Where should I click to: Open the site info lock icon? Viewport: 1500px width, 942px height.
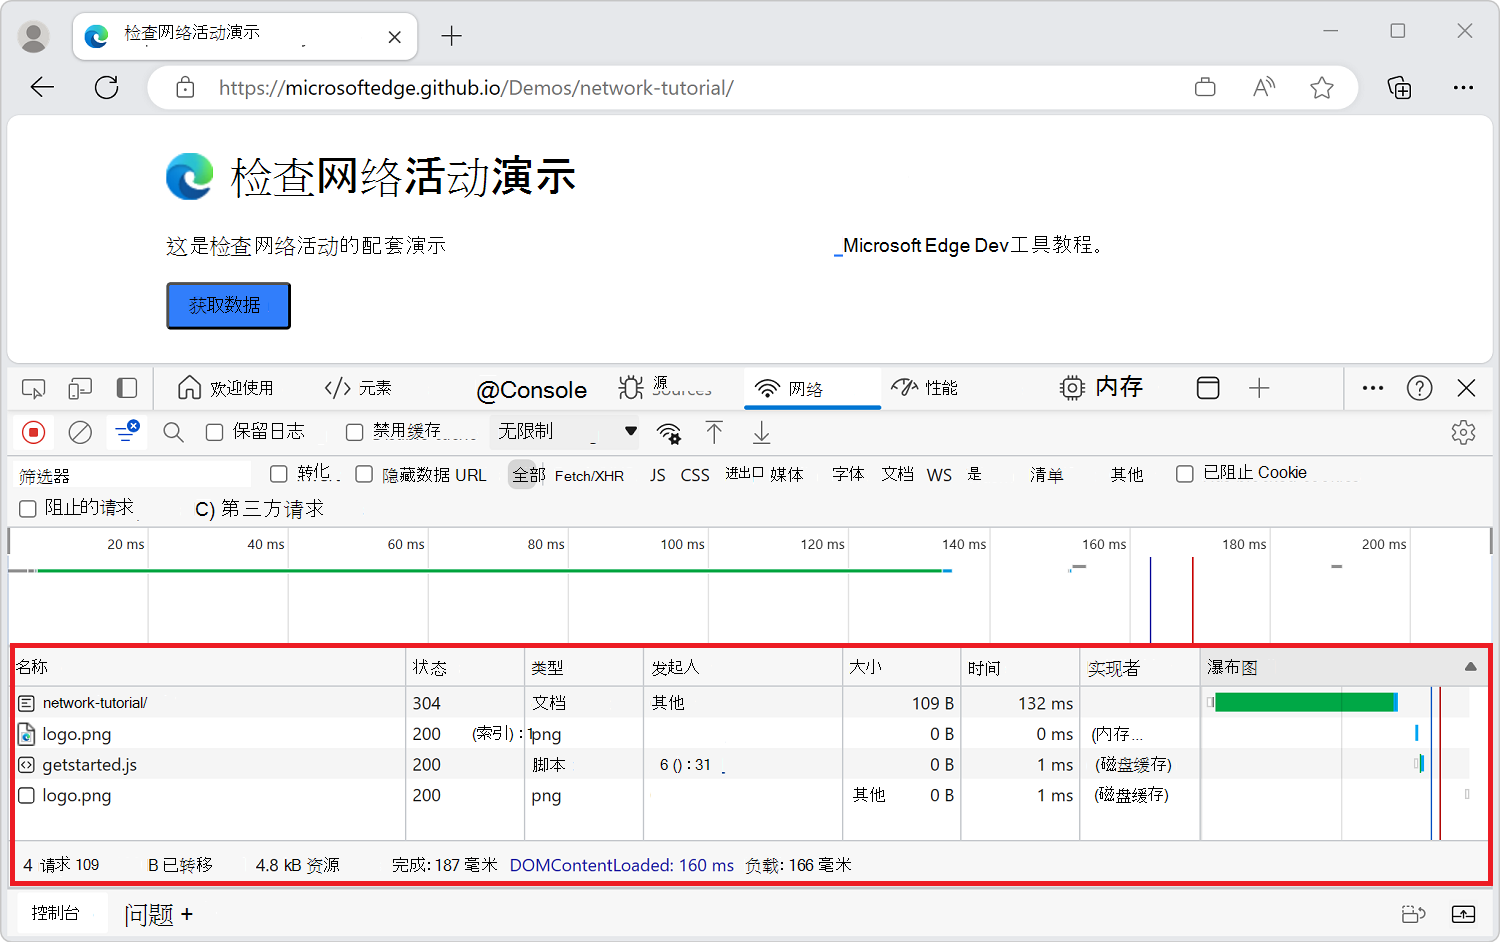point(185,88)
